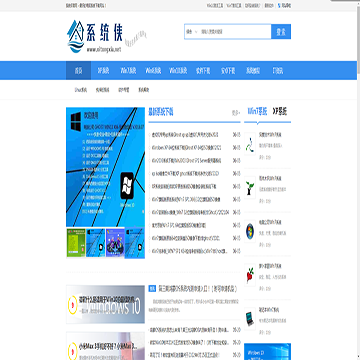Click the blue tag before the headline article
360x360 pixels.
tap(152, 289)
